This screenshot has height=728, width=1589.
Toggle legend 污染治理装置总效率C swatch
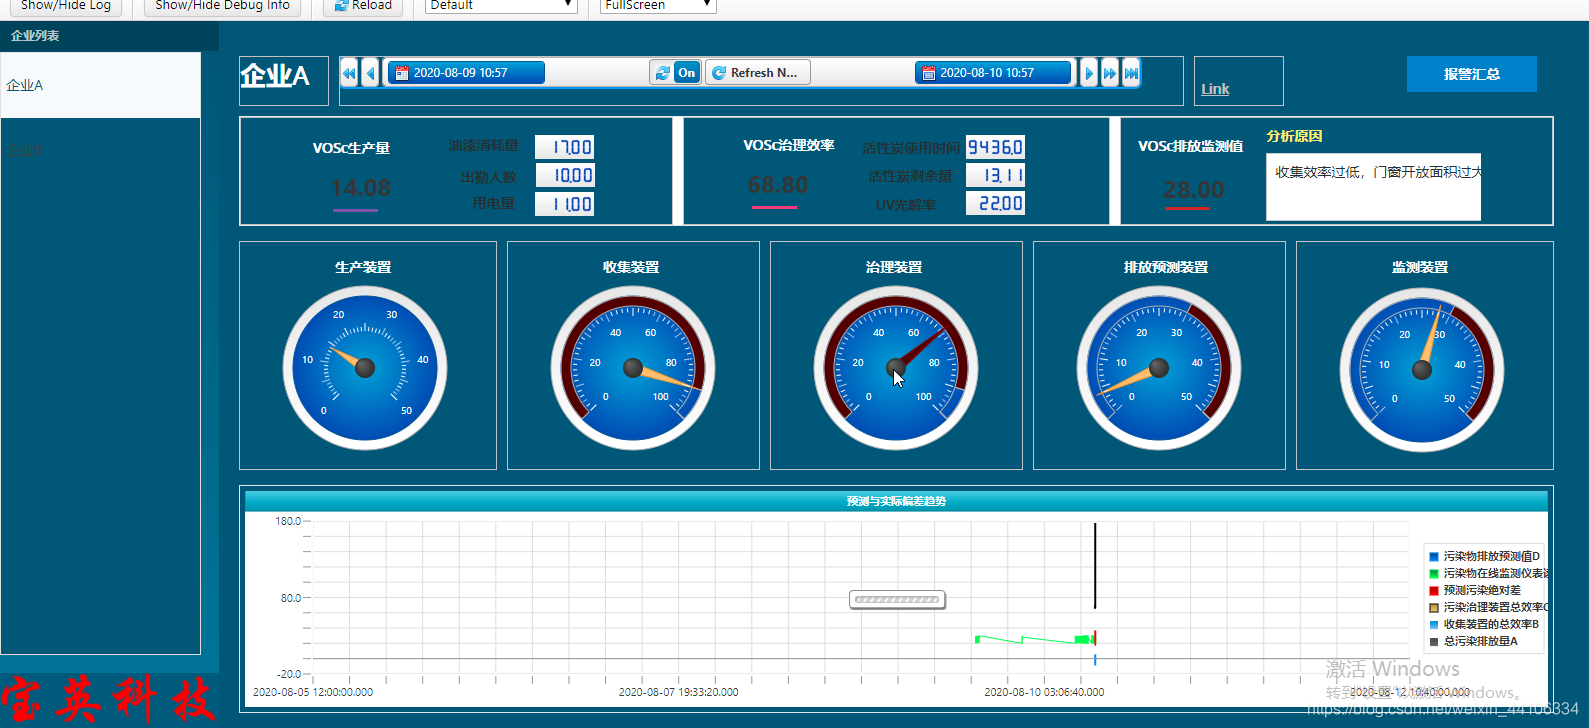click(x=1434, y=608)
